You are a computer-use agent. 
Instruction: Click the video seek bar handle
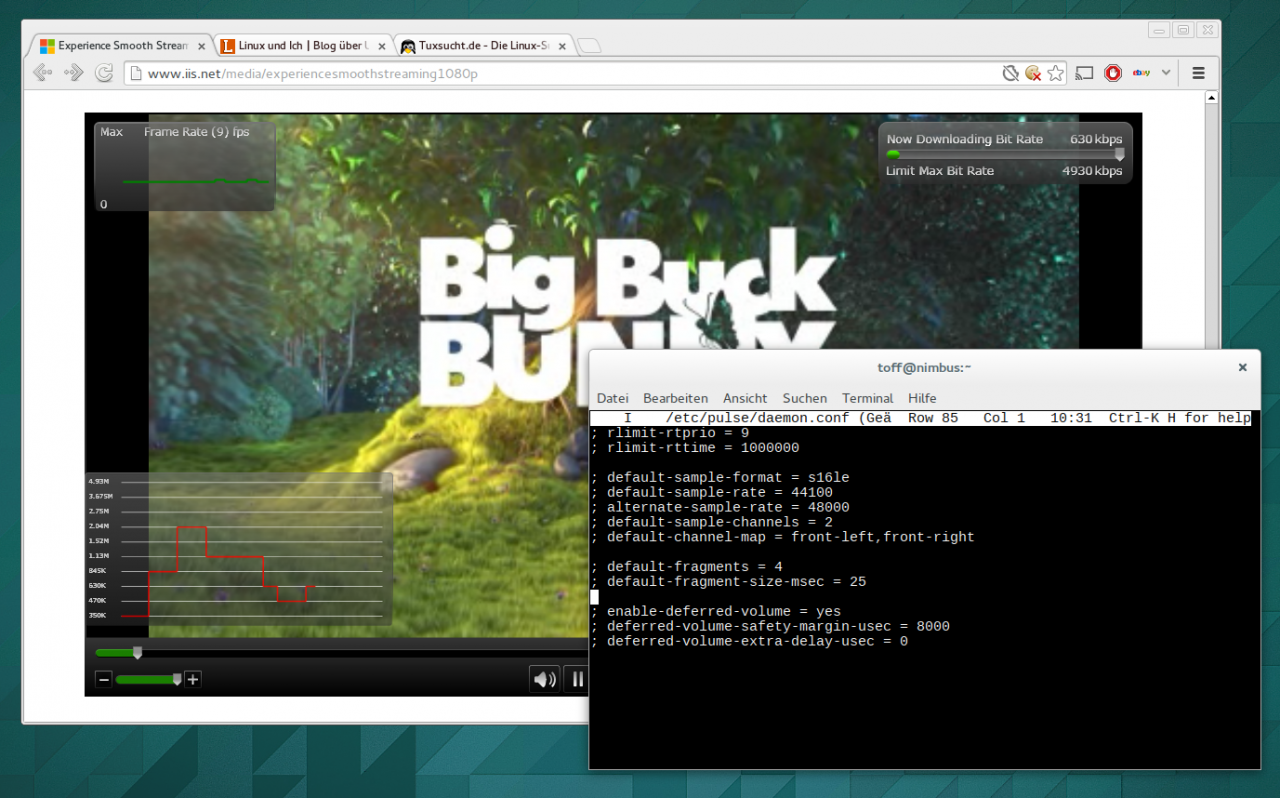coord(138,652)
